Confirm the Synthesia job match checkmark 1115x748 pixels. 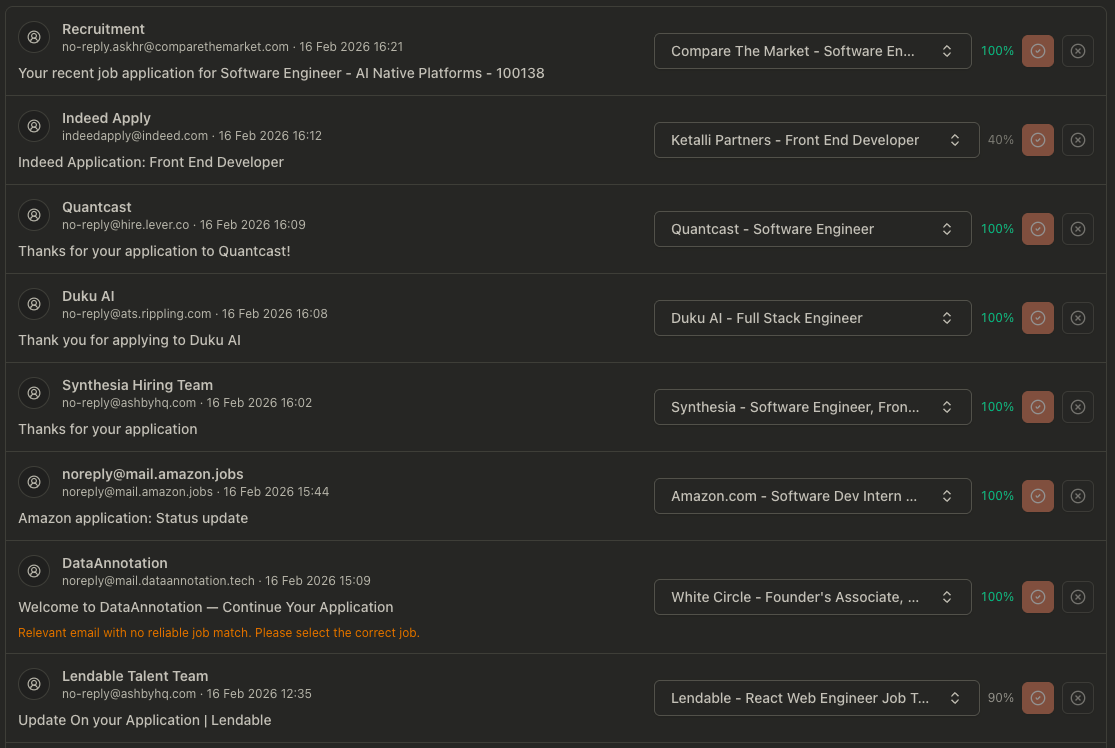pyautogui.click(x=1037, y=407)
